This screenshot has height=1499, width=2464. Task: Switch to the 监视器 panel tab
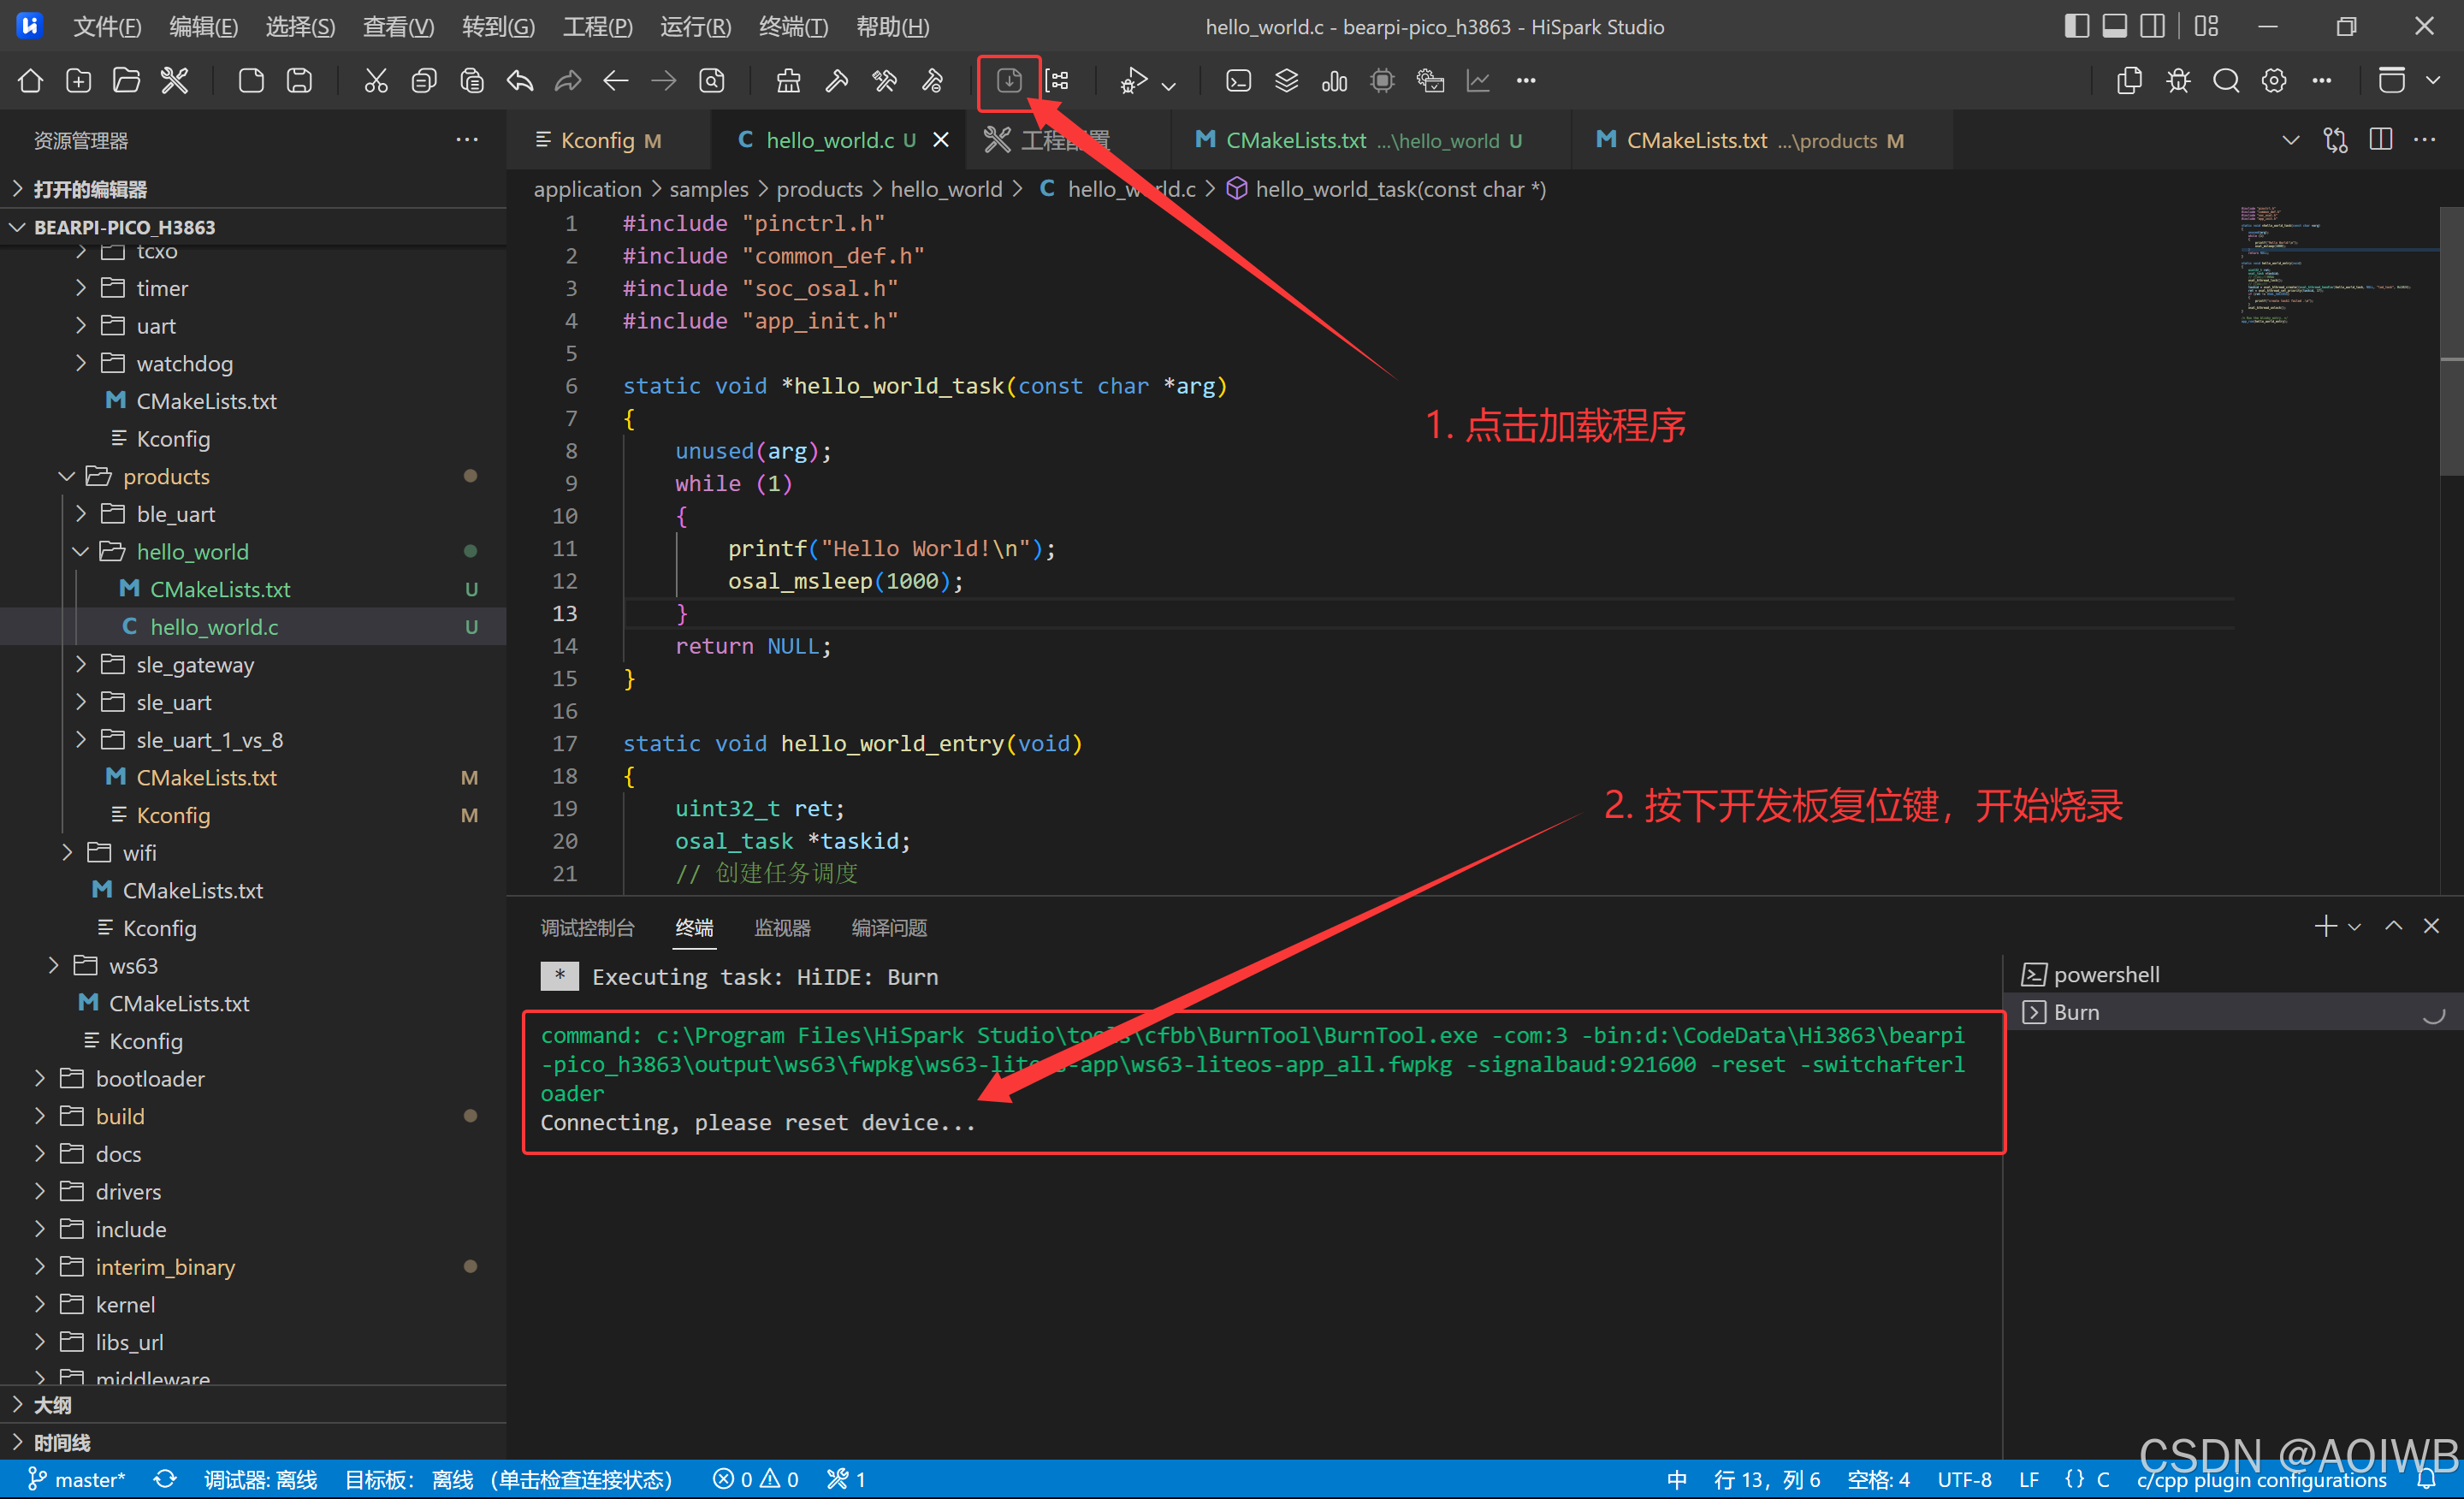click(782, 928)
